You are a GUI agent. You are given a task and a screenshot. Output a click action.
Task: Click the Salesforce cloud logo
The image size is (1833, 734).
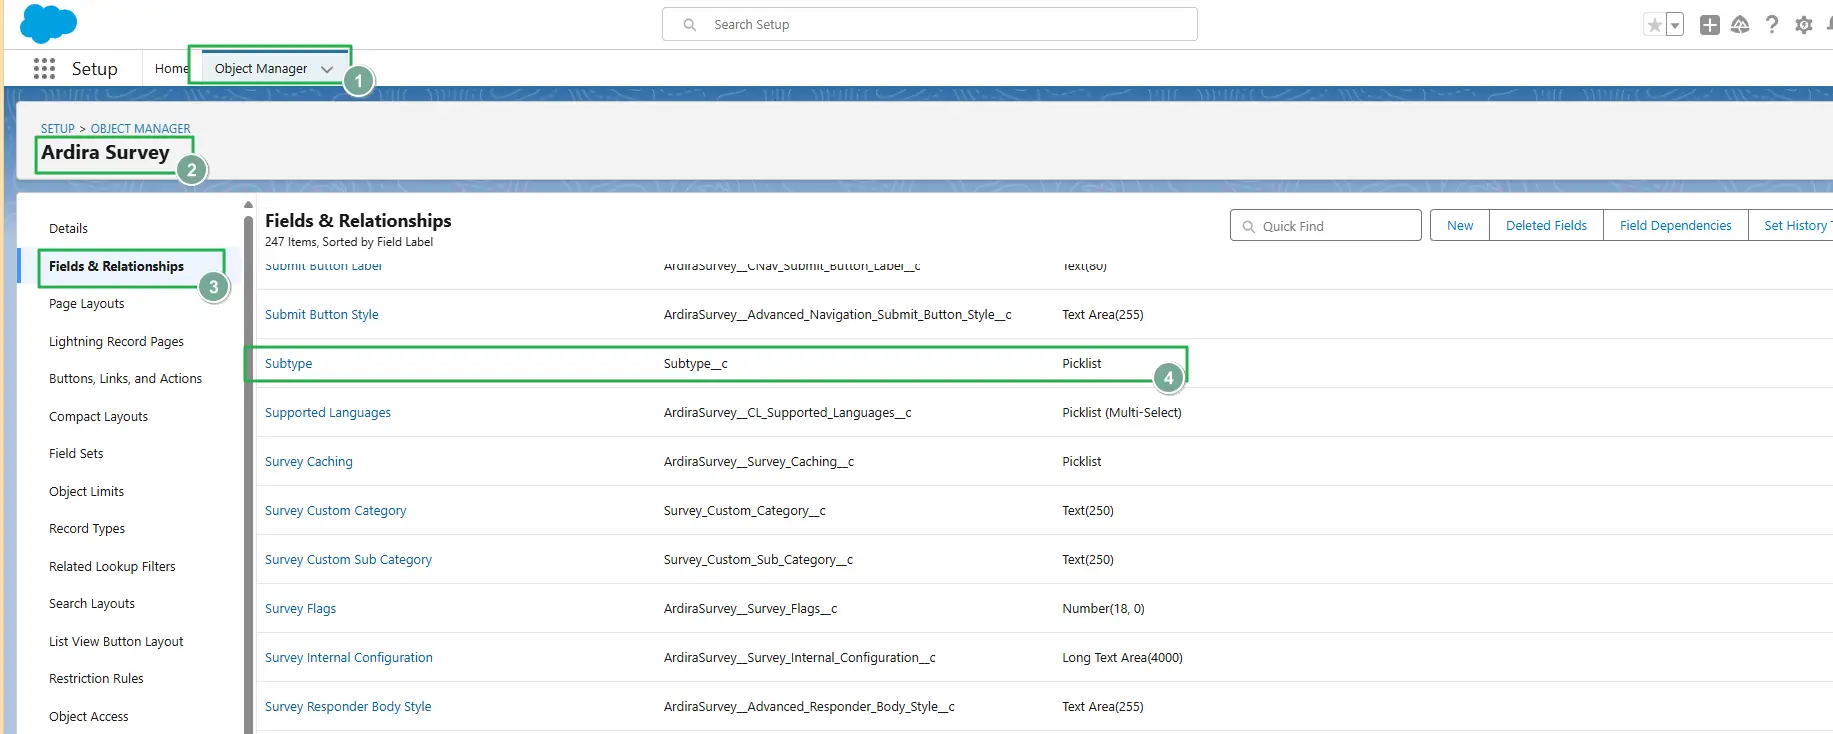coord(48,23)
